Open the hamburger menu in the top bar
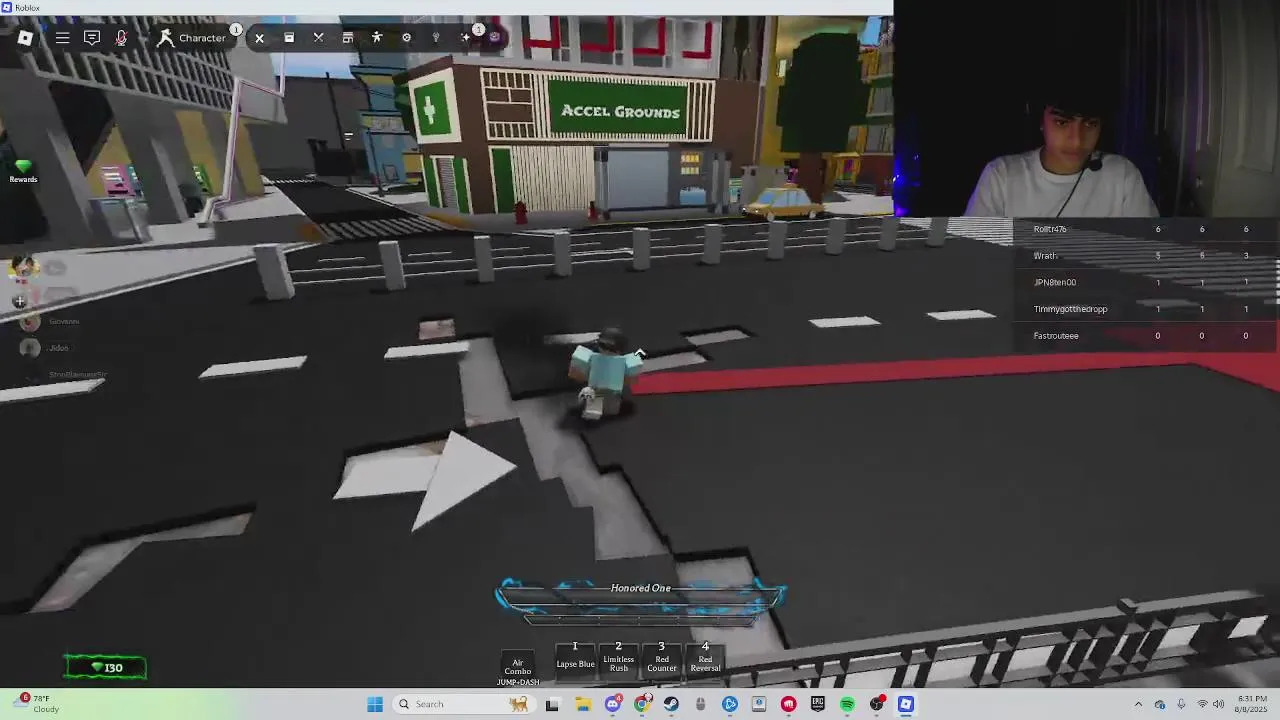 [62, 38]
